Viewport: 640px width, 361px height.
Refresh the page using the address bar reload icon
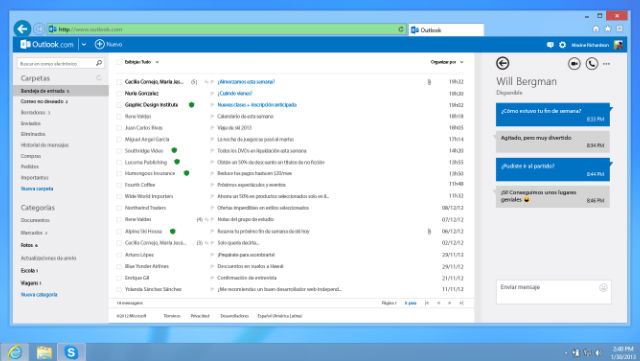tap(401, 29)
